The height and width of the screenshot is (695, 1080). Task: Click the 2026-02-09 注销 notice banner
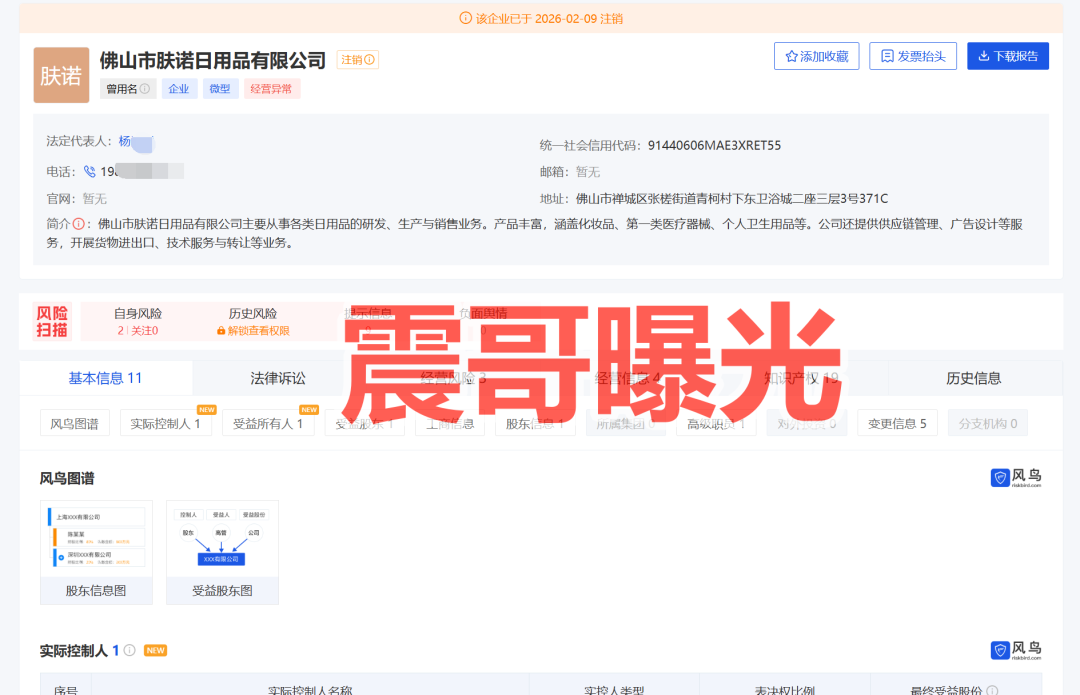coord(540,17)
